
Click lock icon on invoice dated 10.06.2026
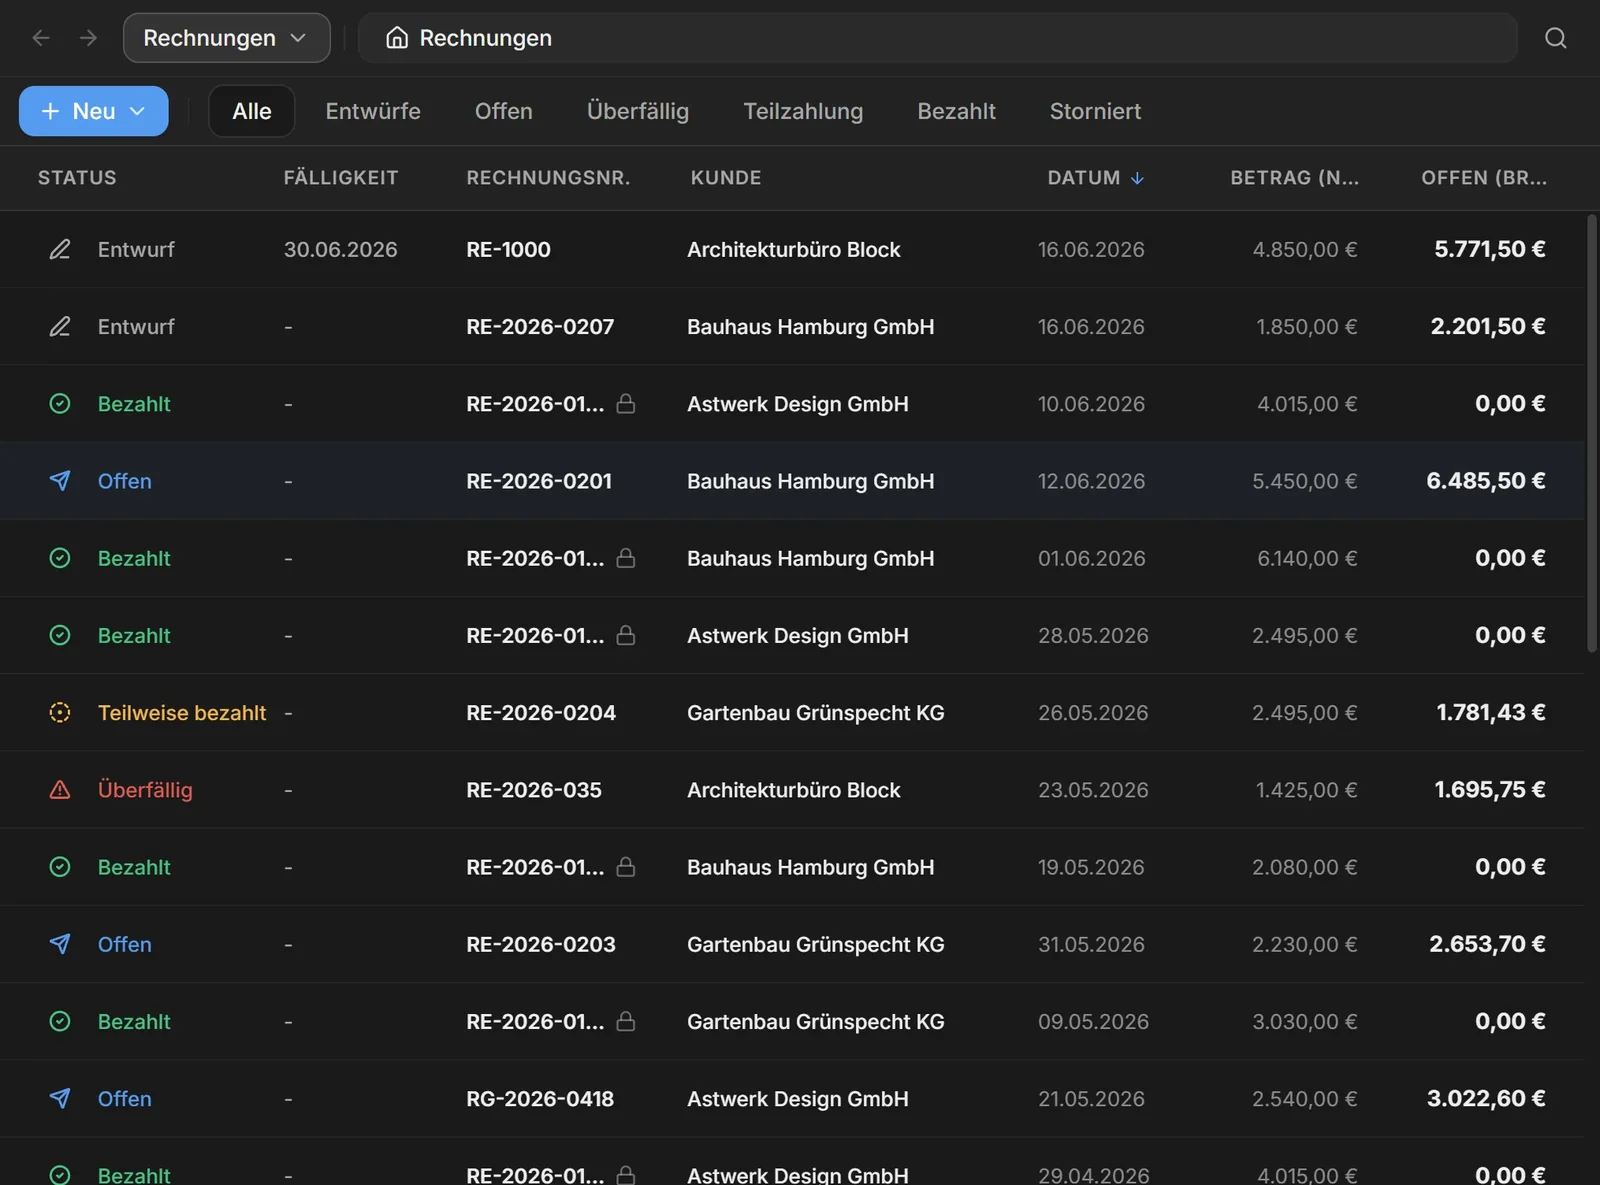[626, 404]
